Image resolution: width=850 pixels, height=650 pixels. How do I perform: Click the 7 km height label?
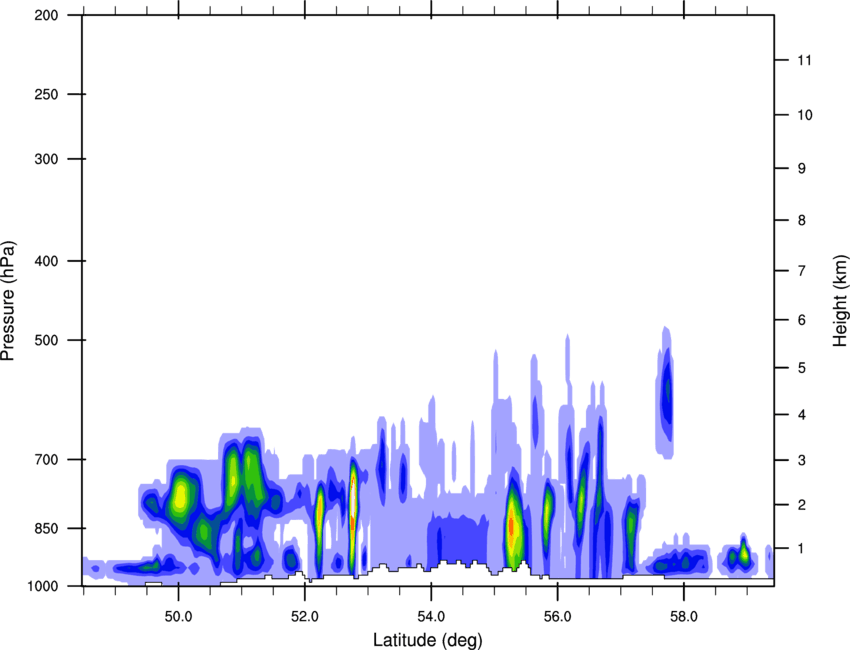[x=802, y=271]
